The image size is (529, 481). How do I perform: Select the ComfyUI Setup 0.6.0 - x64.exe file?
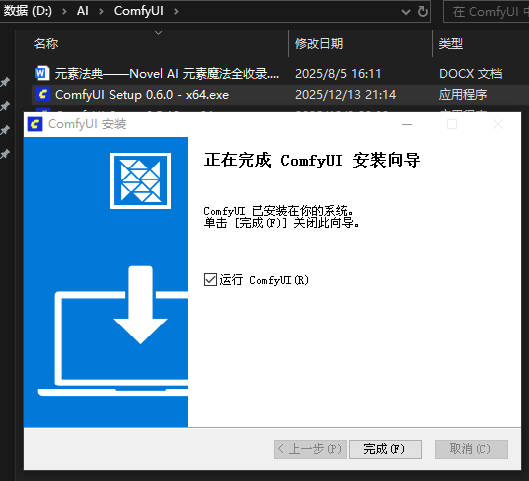click(x=142, y=95)
